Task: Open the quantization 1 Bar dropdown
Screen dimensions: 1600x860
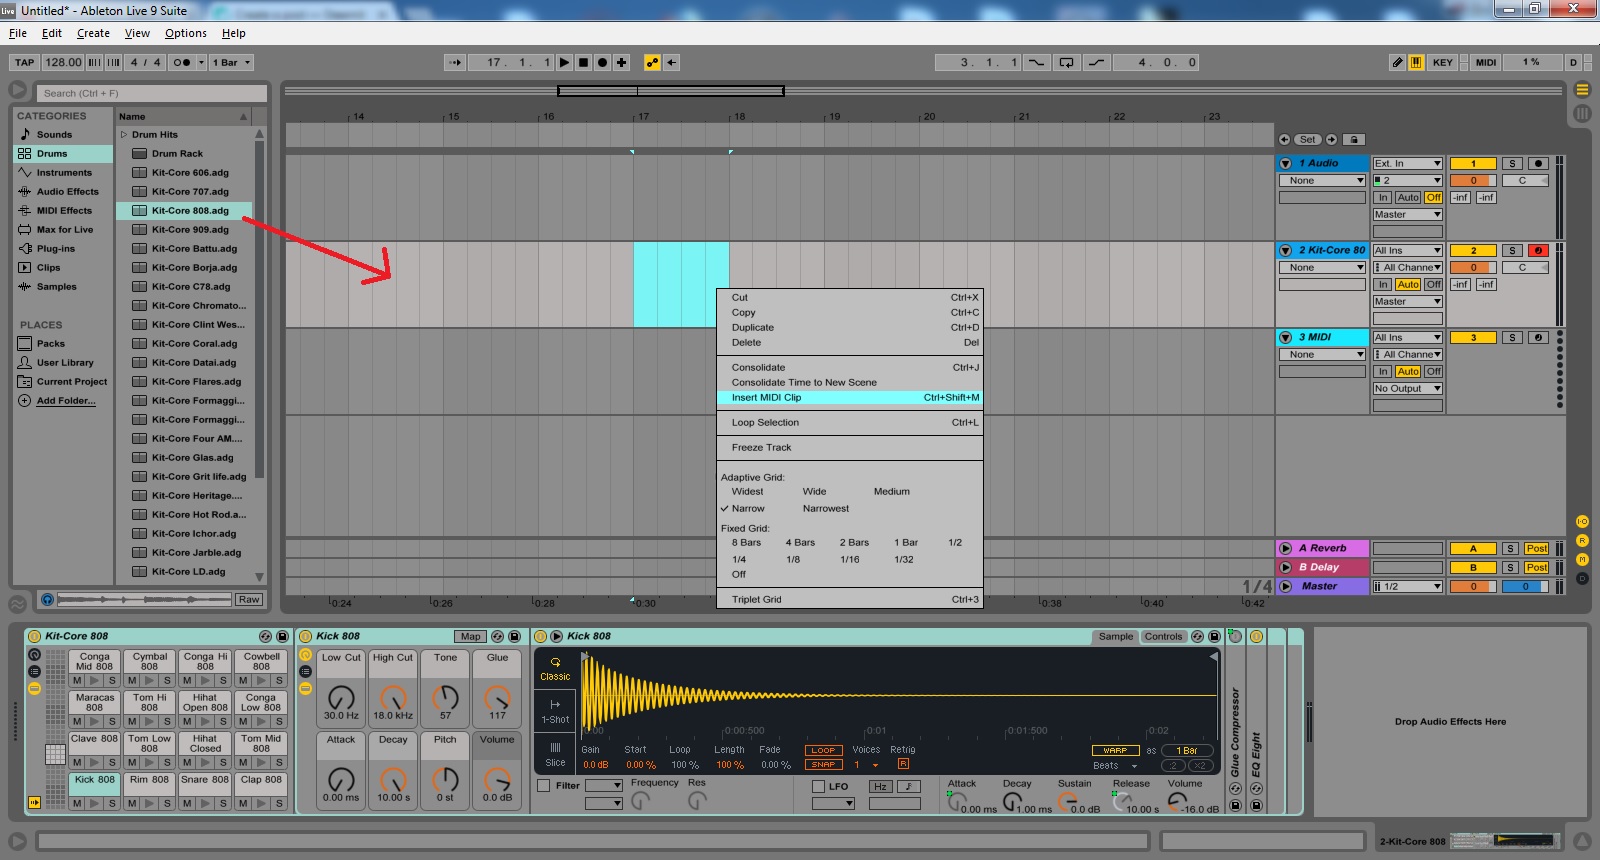Action: 231,62
